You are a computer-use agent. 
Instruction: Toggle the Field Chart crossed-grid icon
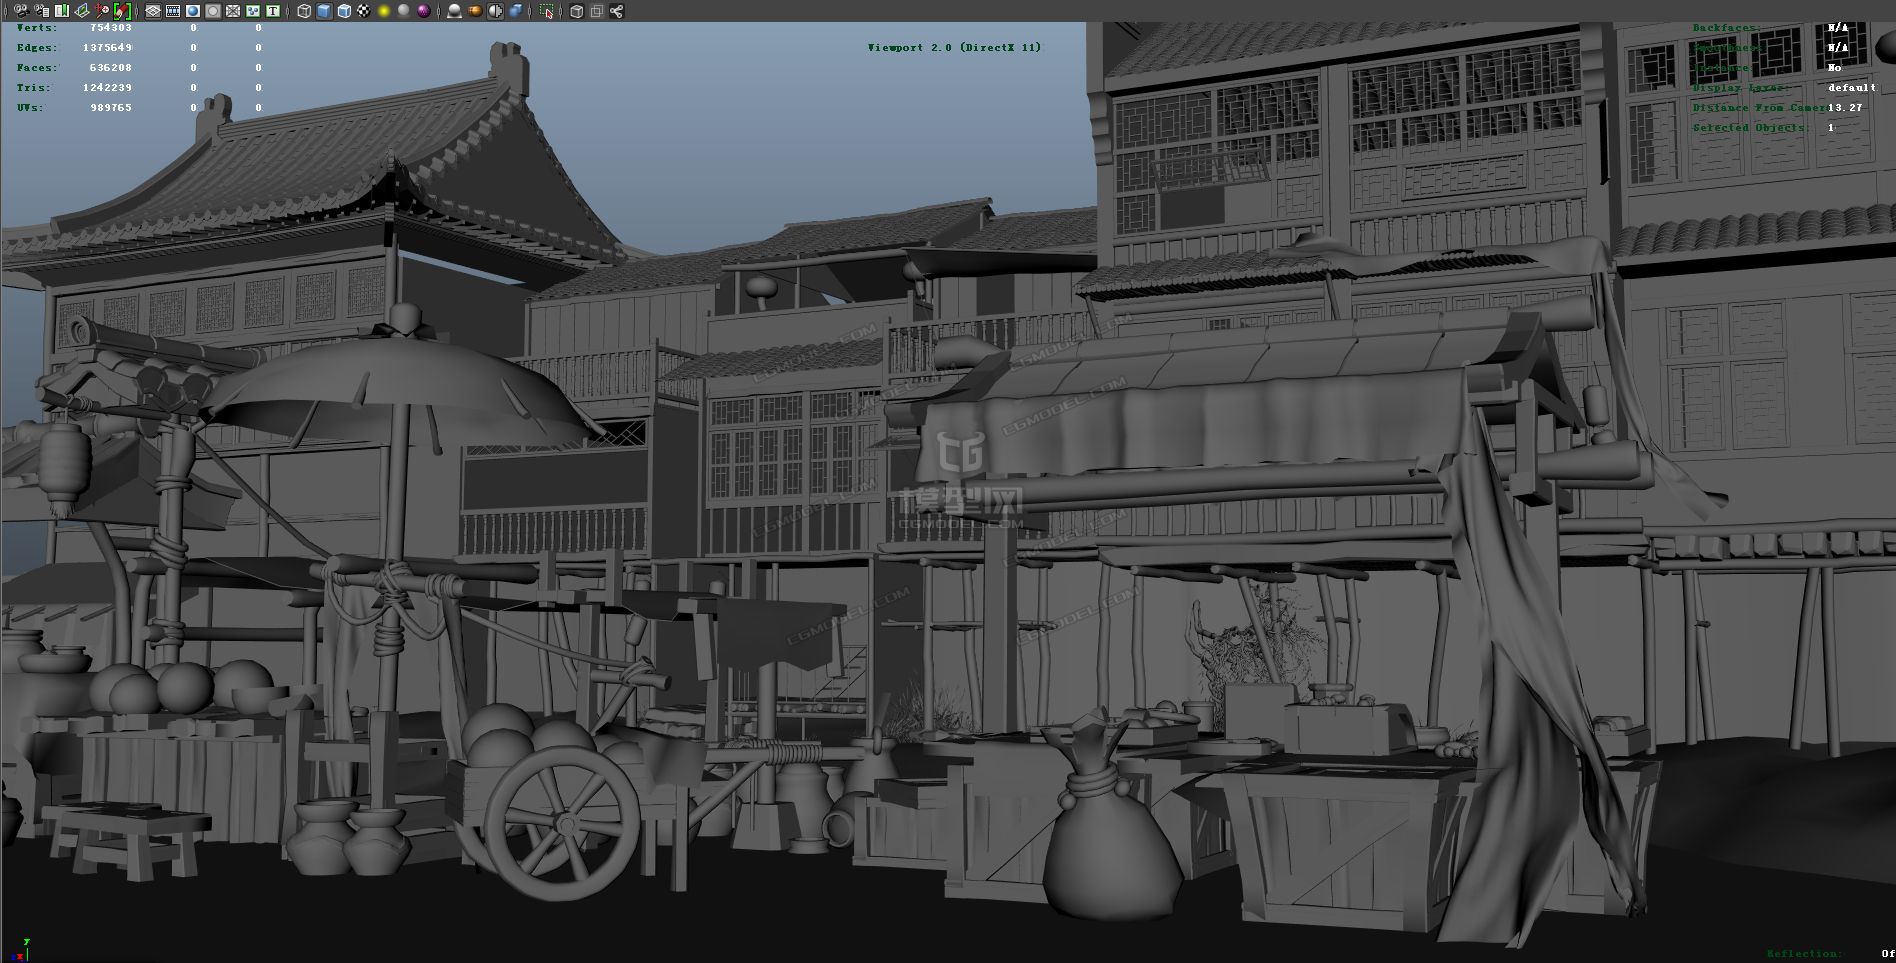point(233,11)
